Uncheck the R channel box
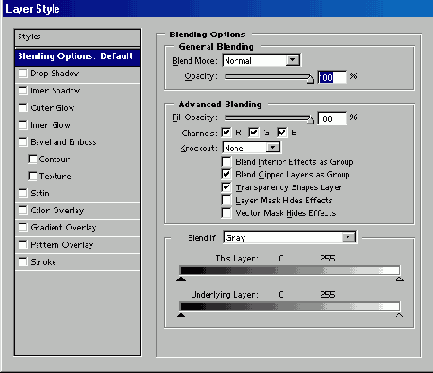 227,133
